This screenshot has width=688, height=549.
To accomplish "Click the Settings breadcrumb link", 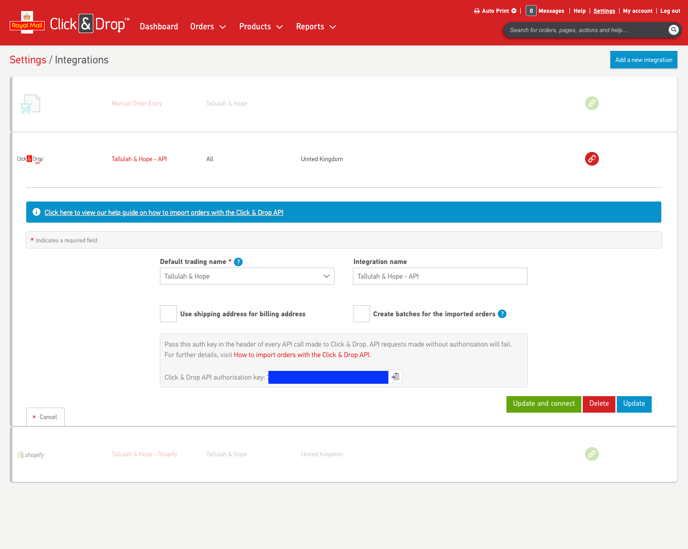I will (x=28, y=60).
